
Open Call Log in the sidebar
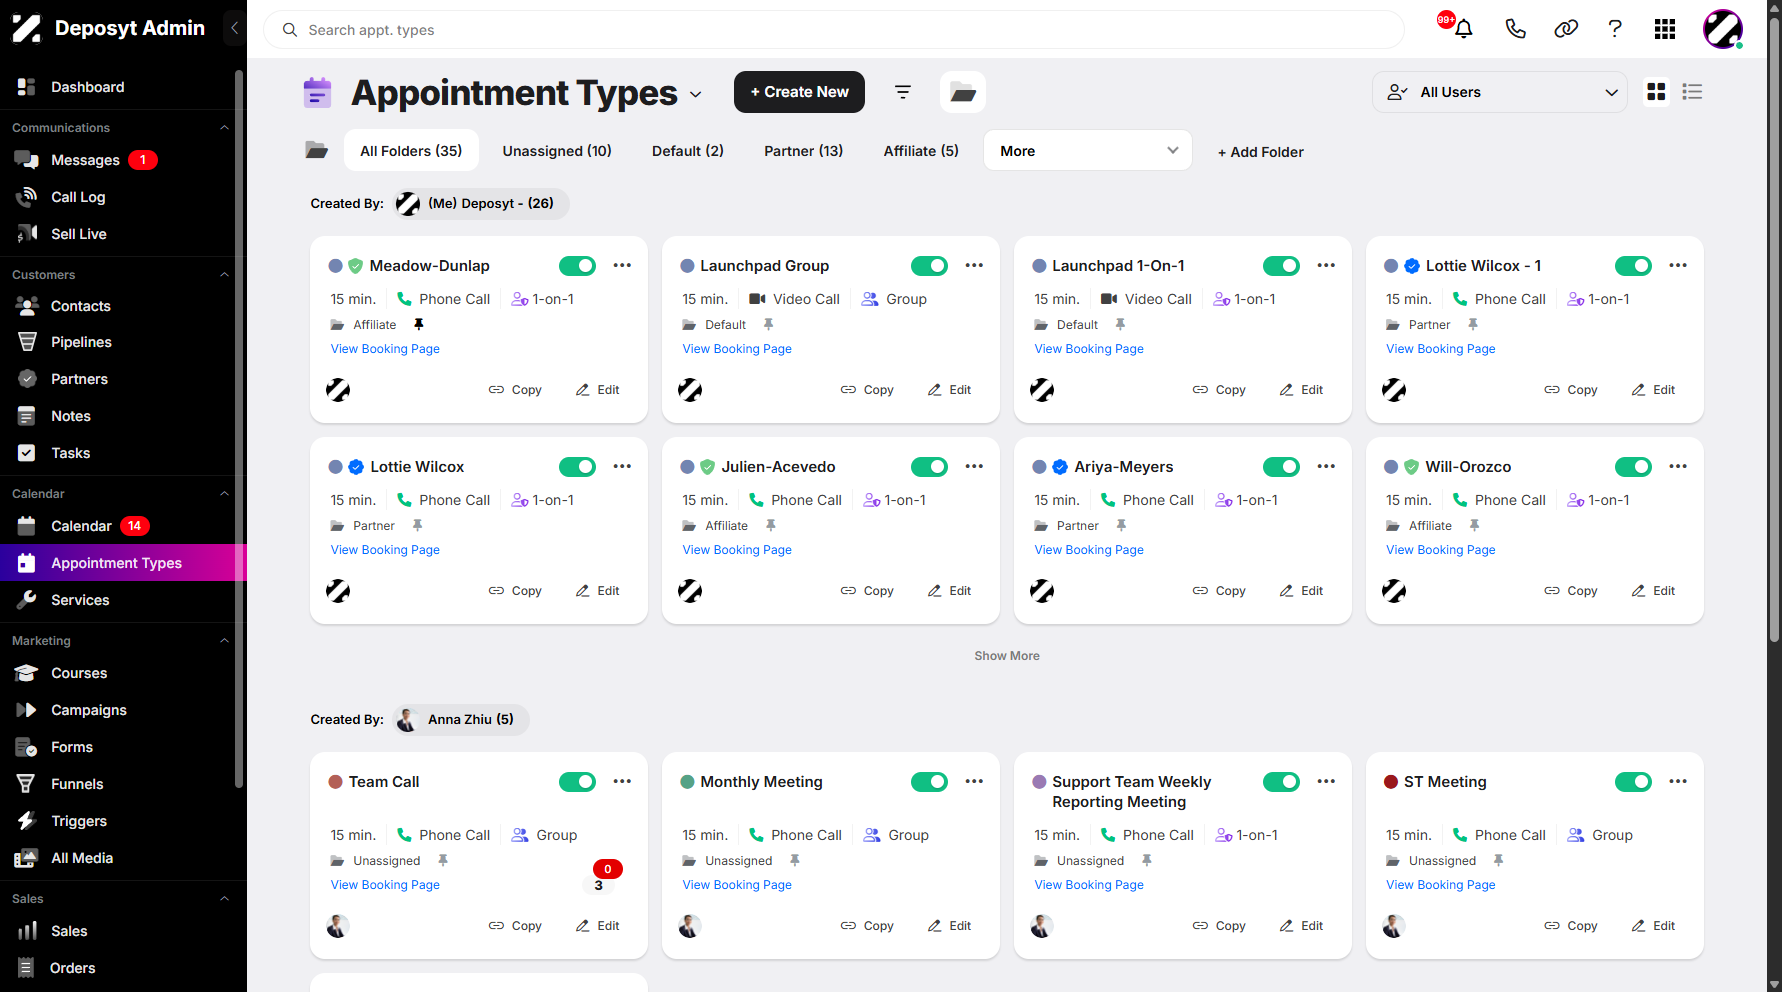tap(78, 197)
